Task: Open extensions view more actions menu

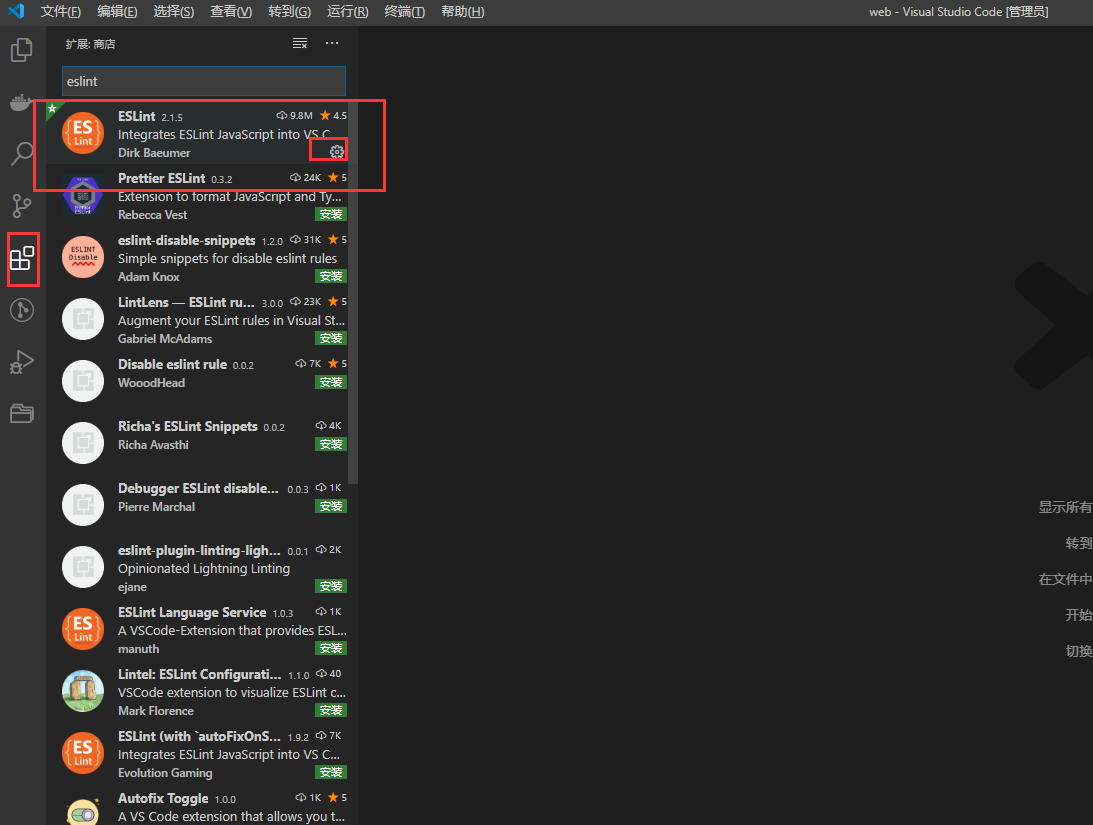Action: pos(332,43)
